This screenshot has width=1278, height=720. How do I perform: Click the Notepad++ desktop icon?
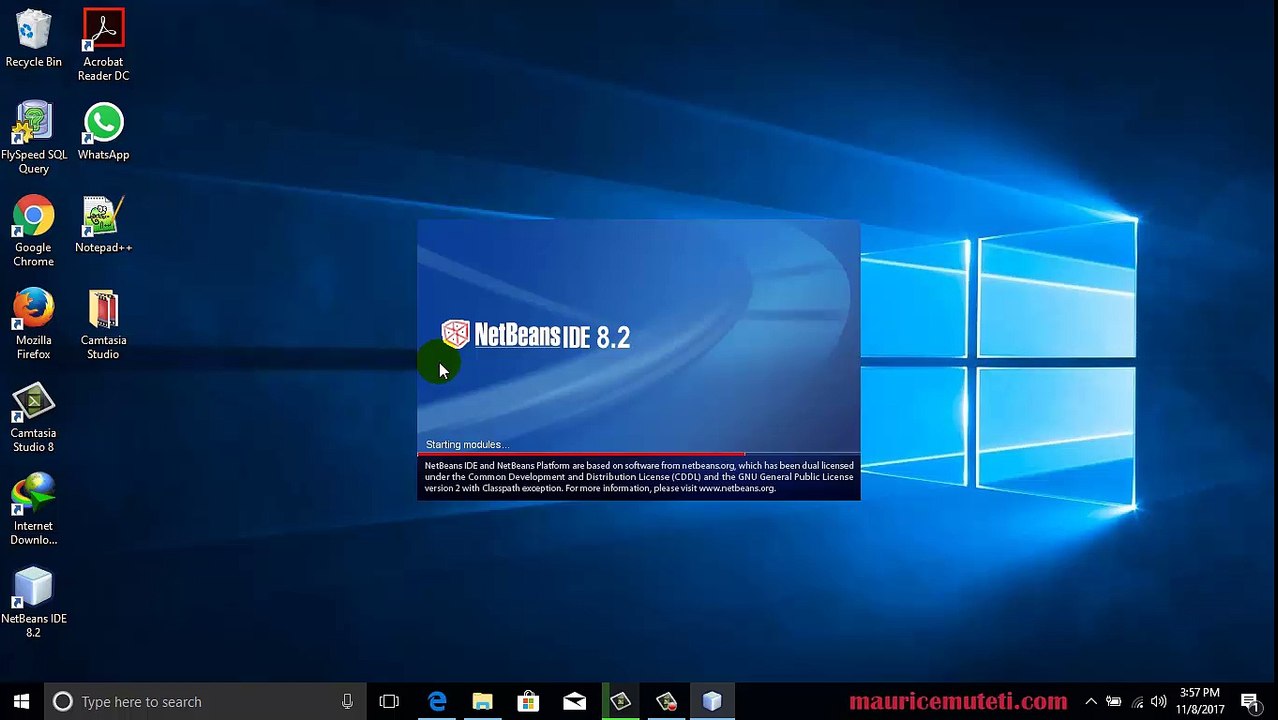[x=103, y=225]
